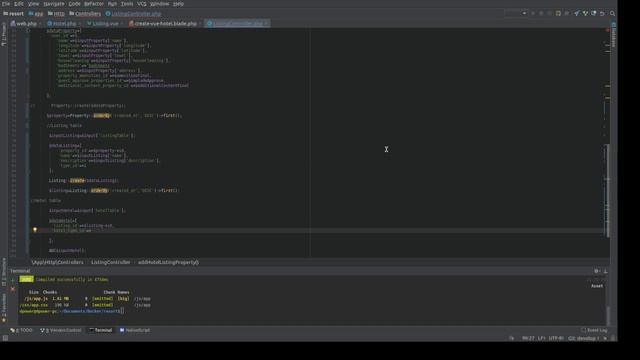
Task: Click the terminal command prompt line
Action: coord(71,311)
